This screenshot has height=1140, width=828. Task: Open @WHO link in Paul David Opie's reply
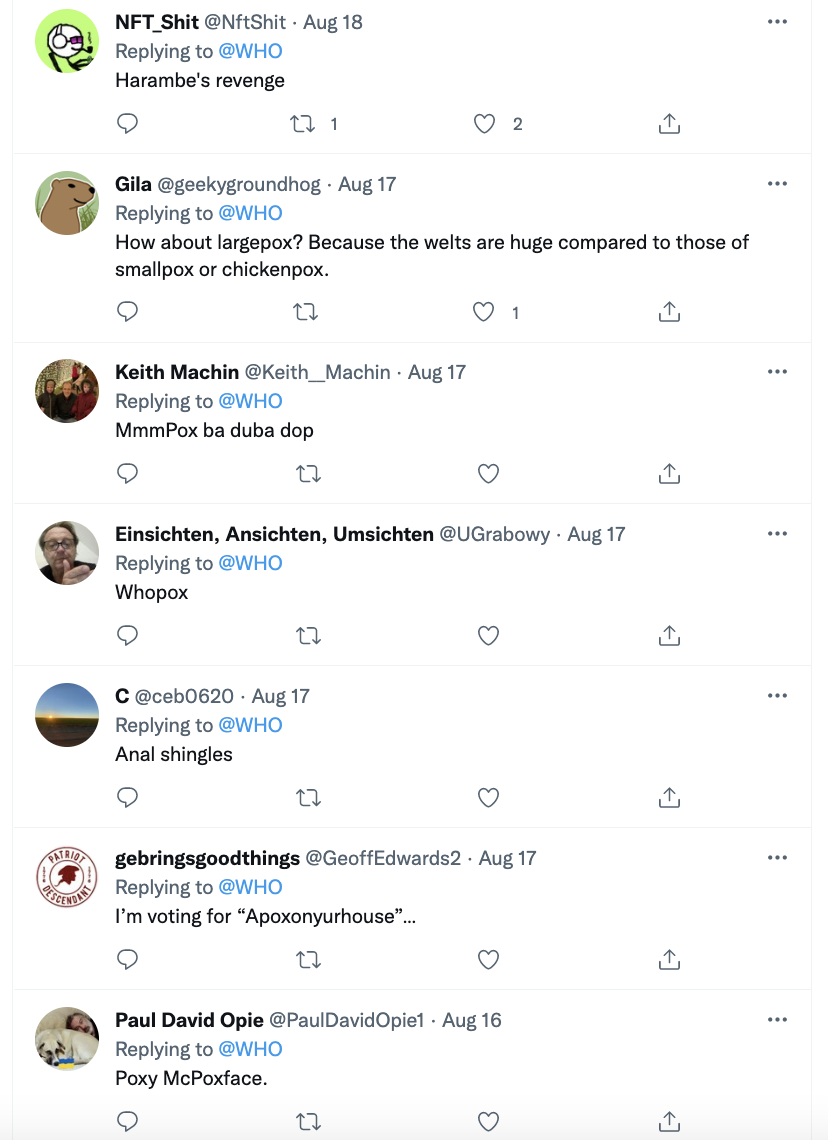(250, 1049)
